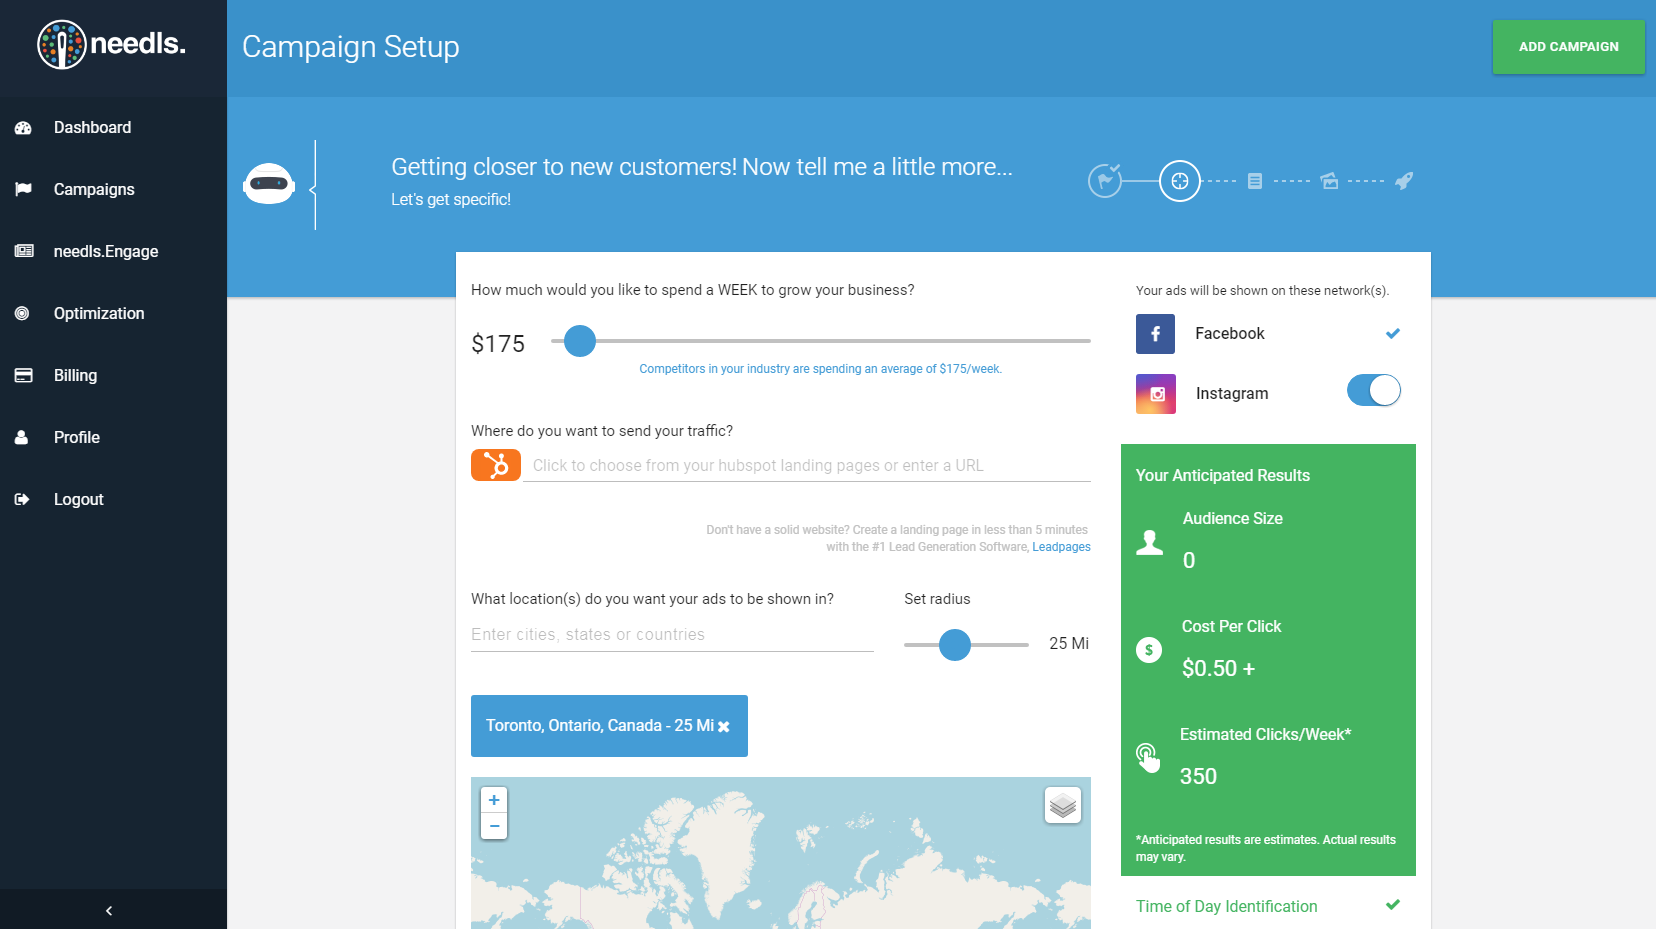Image resolution: width=1656 pixels, height=929 pixels.
Task: Zoom in on the map
Action: 494,800
